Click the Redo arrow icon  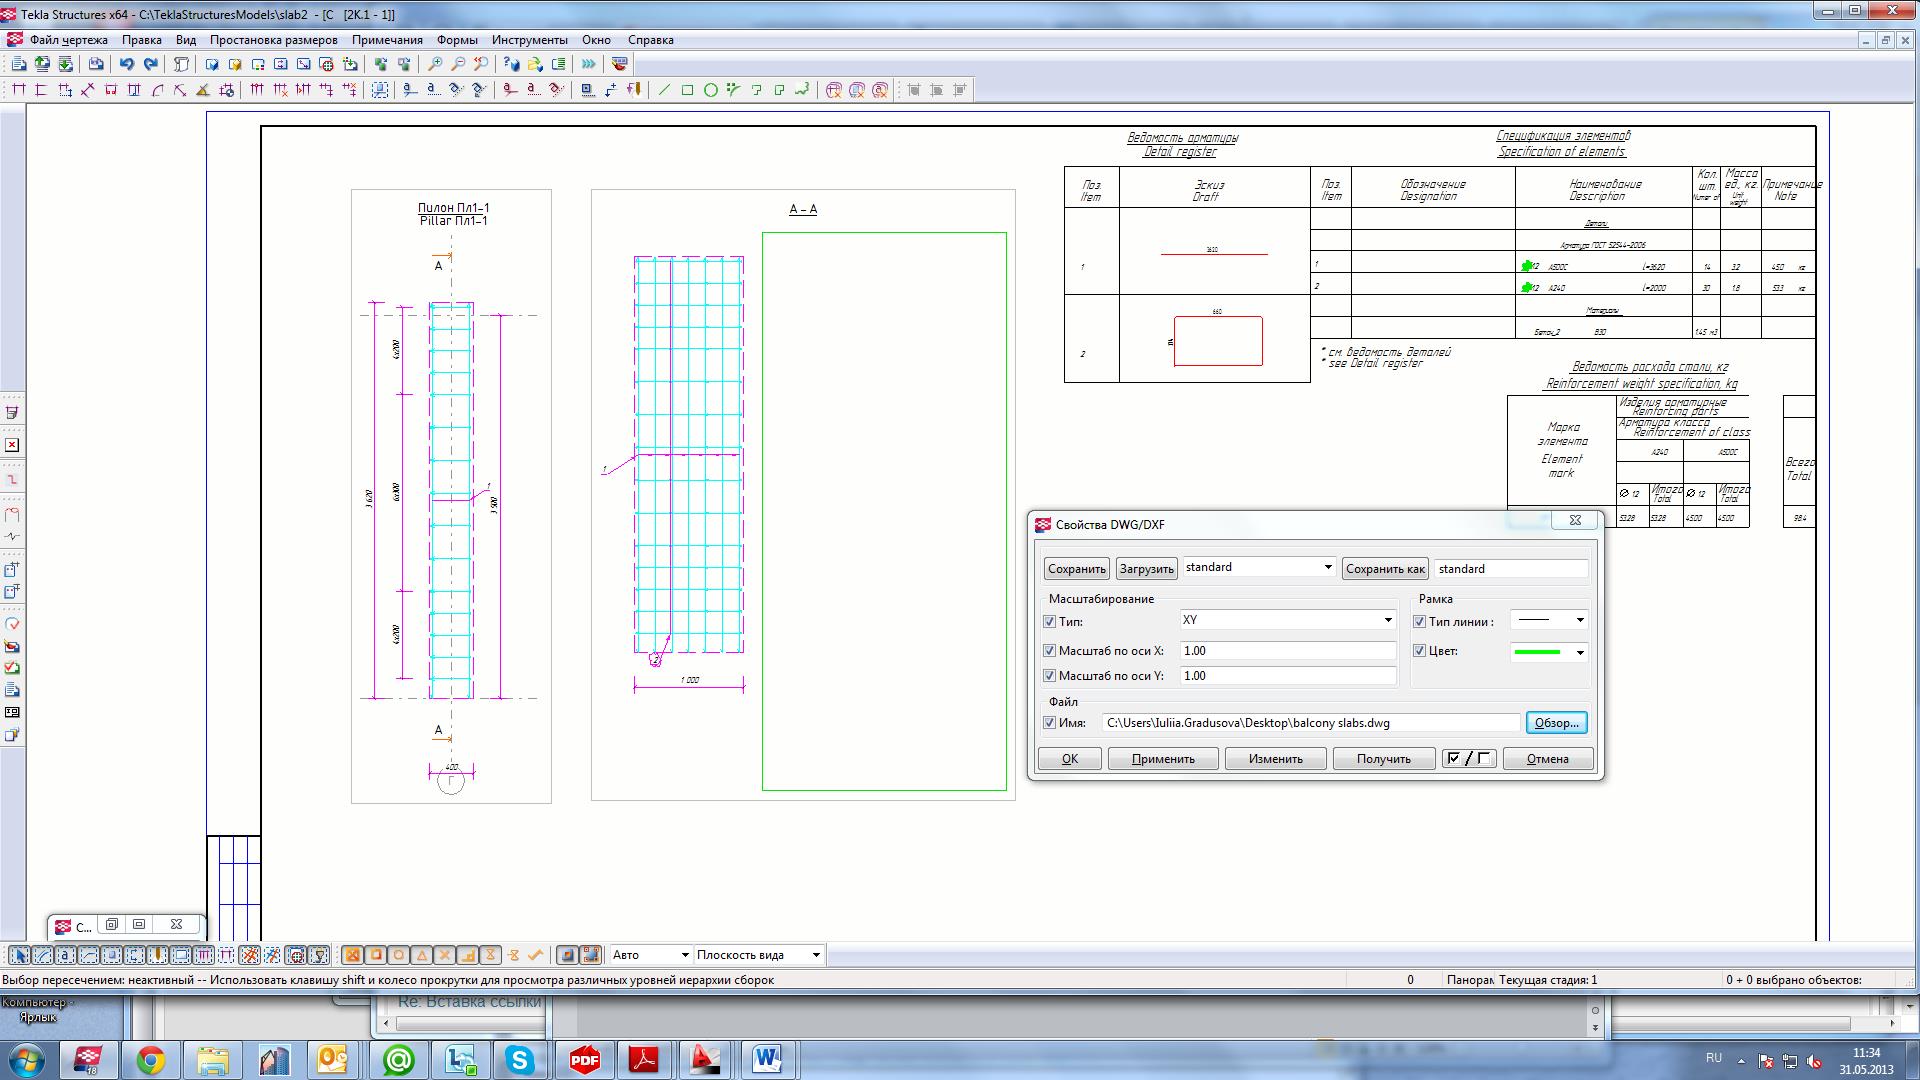(x=151, y=64)
